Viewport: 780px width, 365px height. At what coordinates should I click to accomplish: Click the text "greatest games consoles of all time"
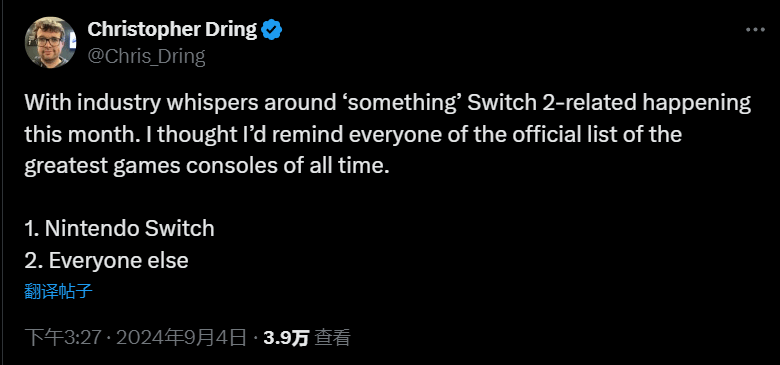206,166
